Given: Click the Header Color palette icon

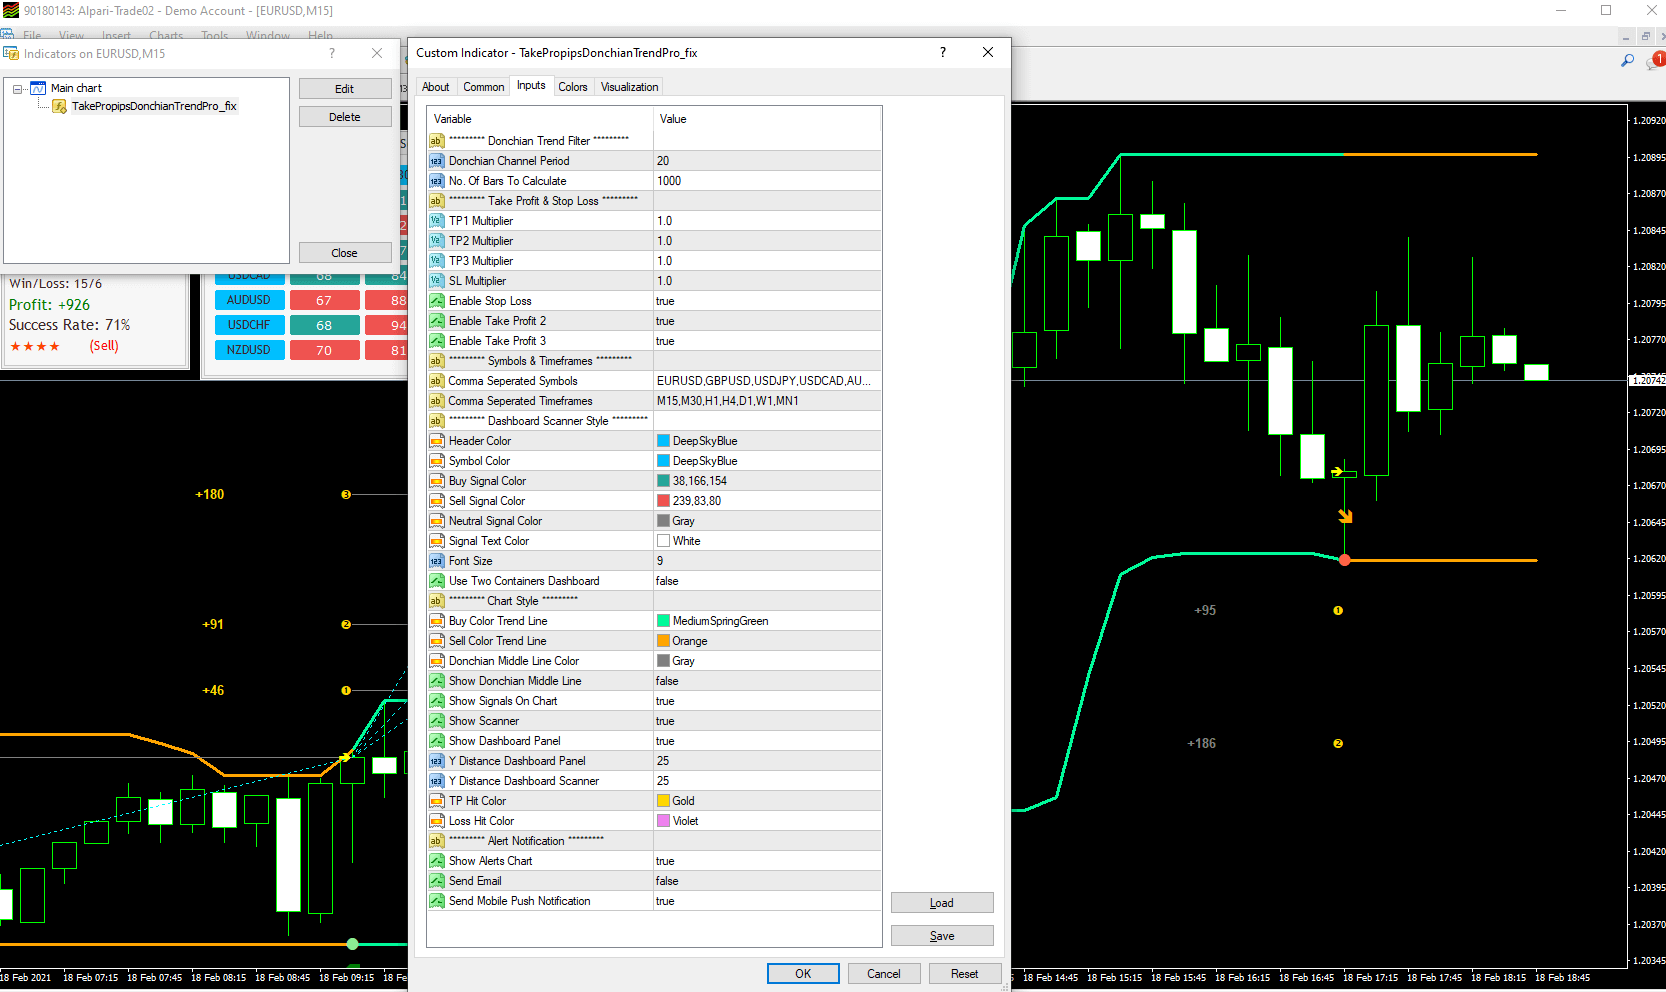Looking at the screenshot, I should (x=436, y=441).
